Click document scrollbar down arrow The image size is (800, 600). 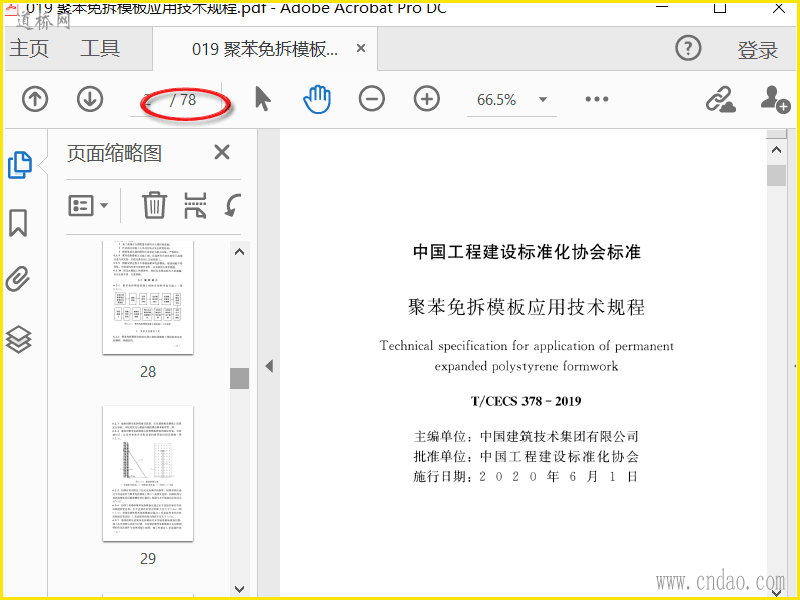coord(777,591)
